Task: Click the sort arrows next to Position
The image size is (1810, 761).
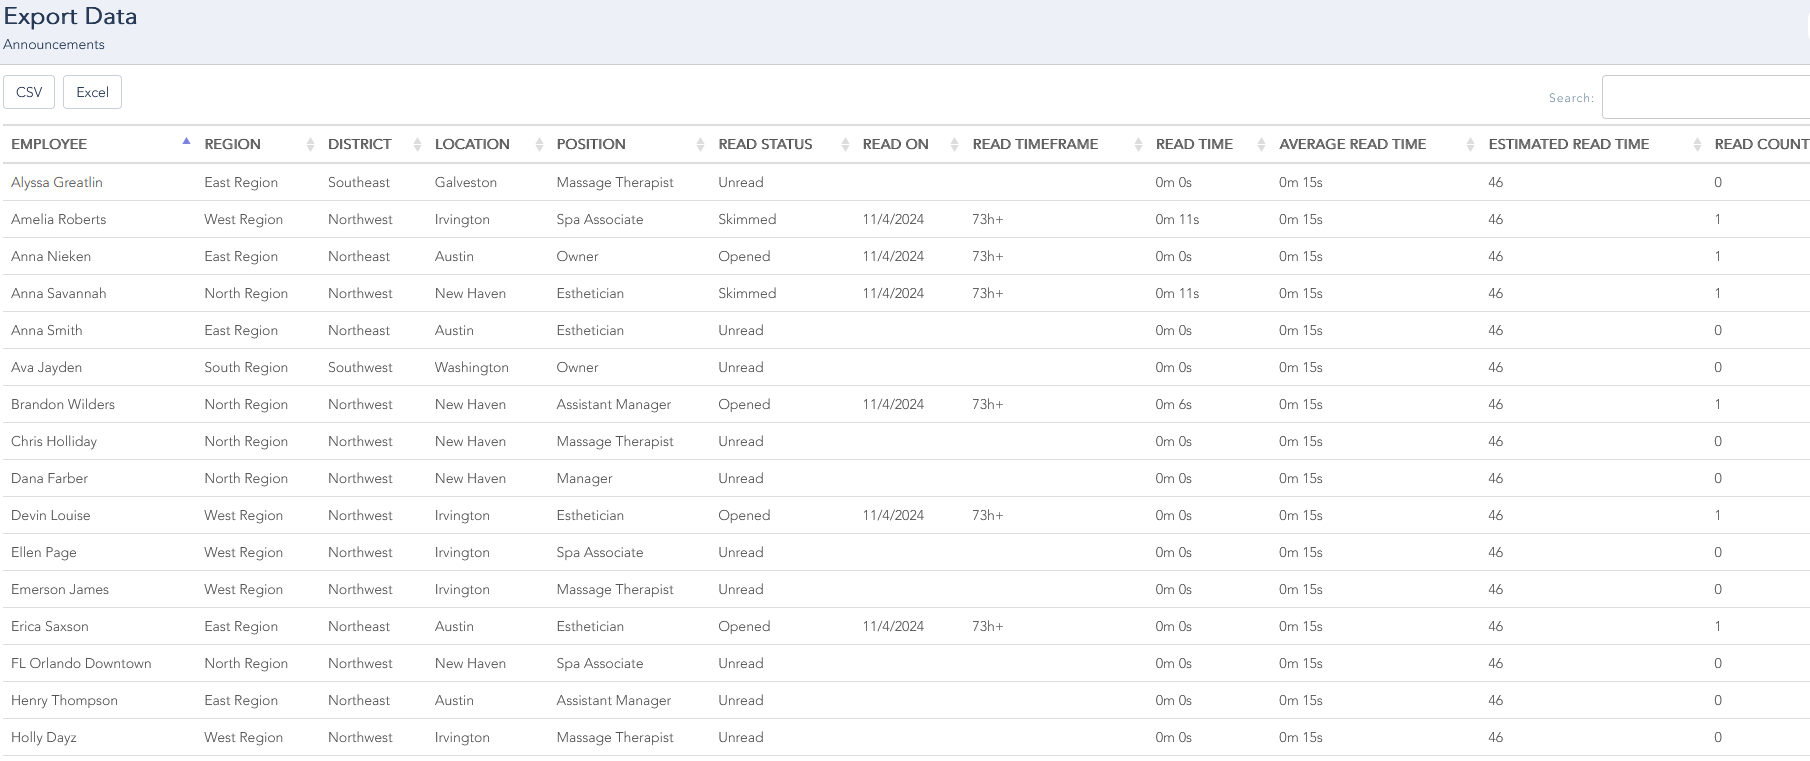Action: (700, 145)
